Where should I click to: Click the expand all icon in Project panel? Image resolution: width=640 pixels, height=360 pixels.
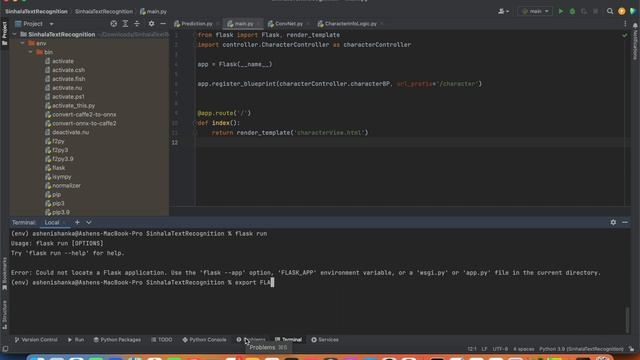point(125,24)
